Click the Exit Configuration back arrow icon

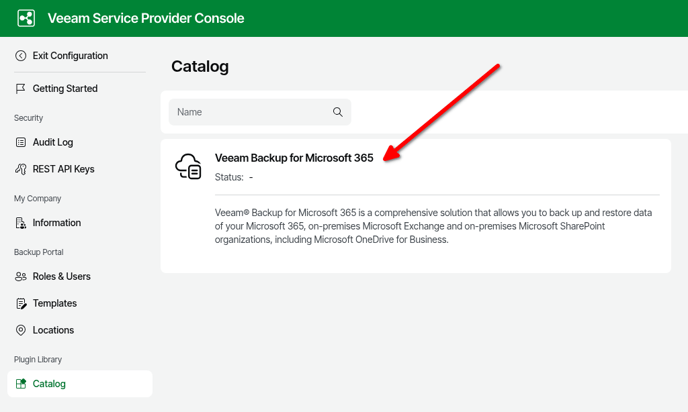tap(21, 56)
